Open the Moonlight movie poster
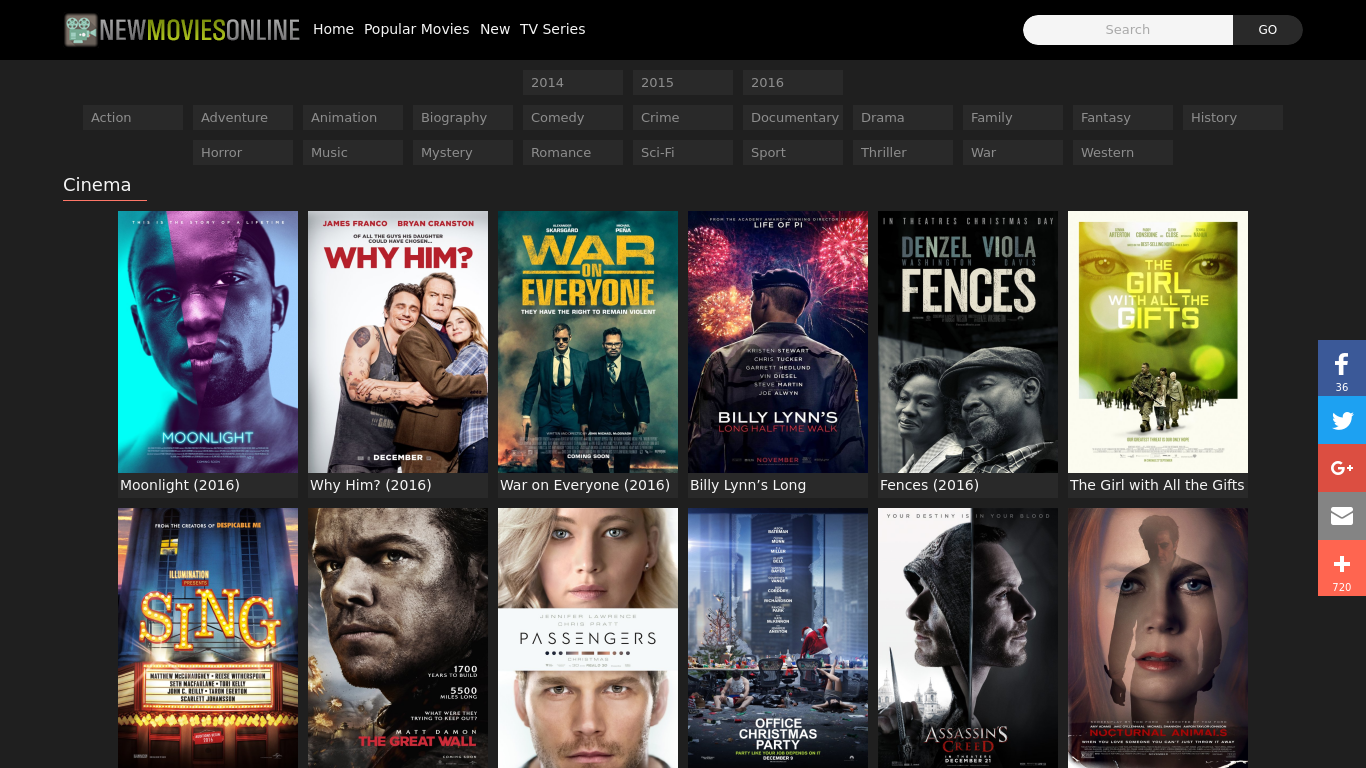This screenshot has width=1366, height=768. (x=208, y=342)
